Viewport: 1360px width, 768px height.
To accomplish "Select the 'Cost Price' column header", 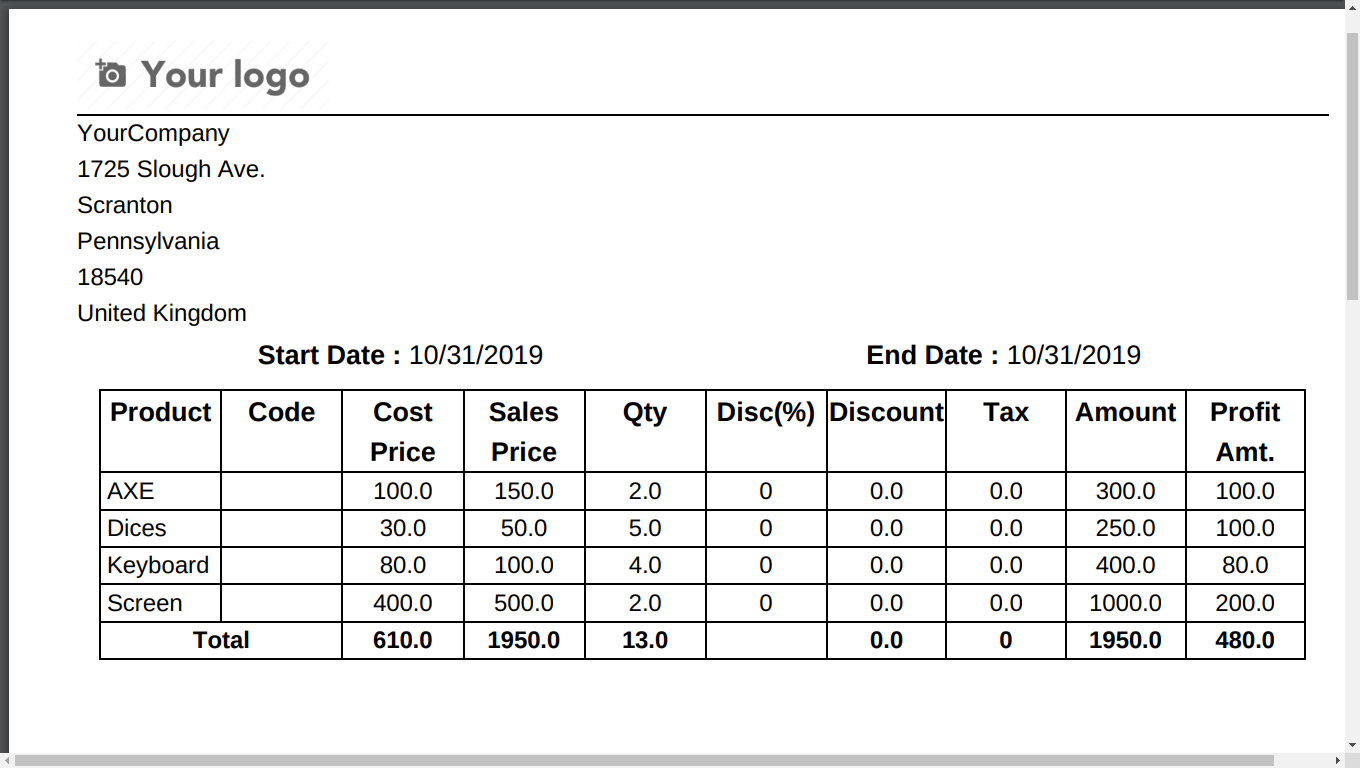I will click(403, 431).
